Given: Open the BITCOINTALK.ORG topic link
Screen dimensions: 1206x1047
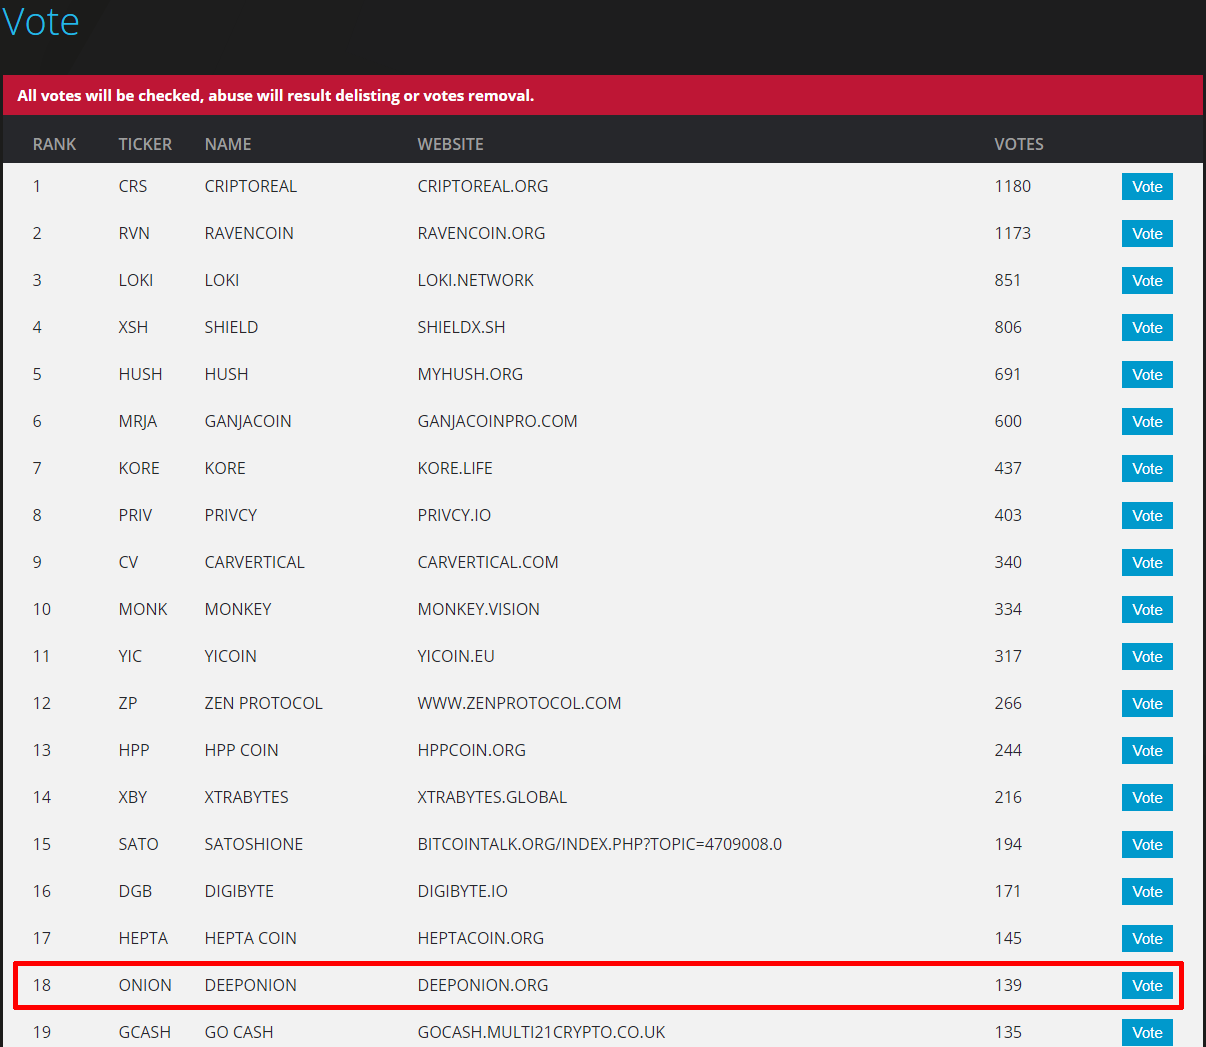Looking at the screenshot, I should click(x=600, y=844).
